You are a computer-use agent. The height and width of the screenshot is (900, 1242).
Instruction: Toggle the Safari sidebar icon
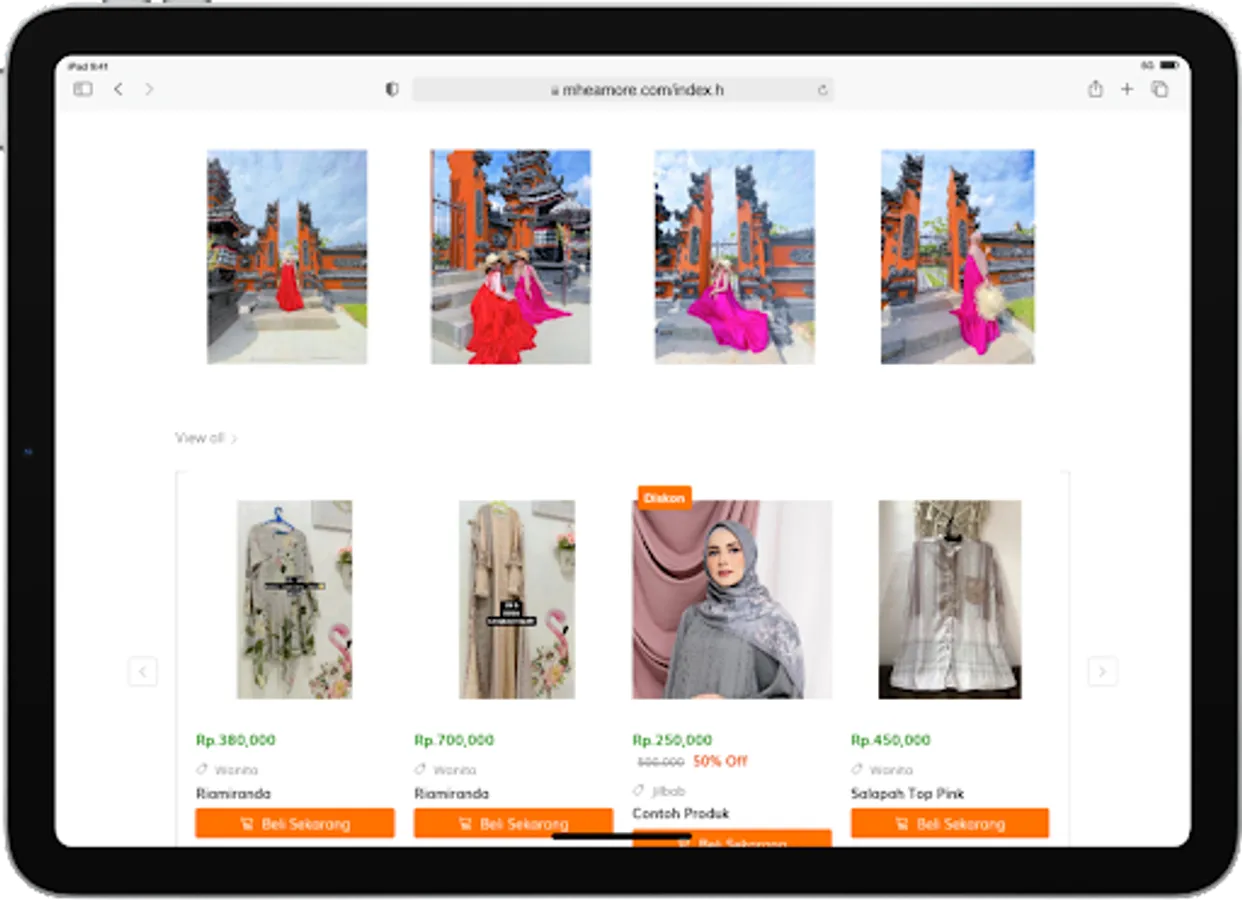tap(83, 89)
